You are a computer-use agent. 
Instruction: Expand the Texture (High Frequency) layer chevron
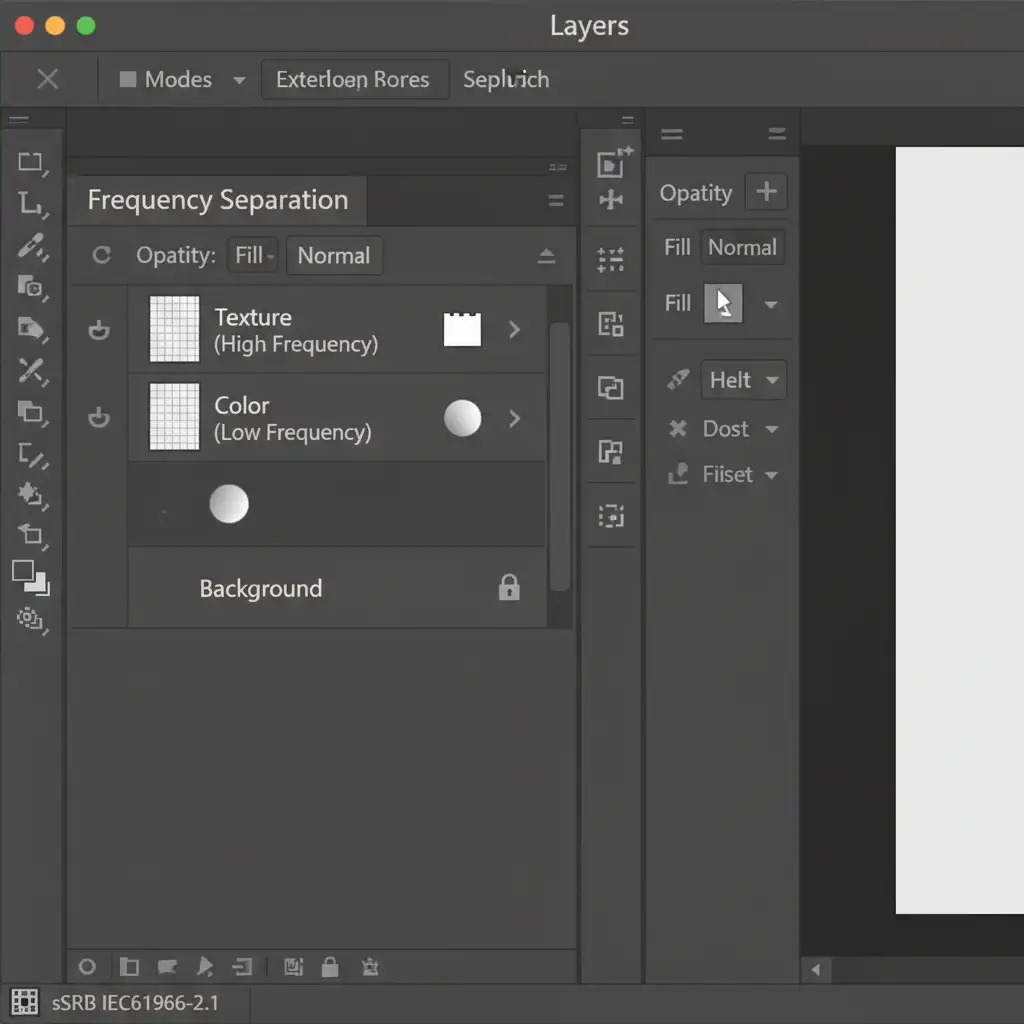514,329
